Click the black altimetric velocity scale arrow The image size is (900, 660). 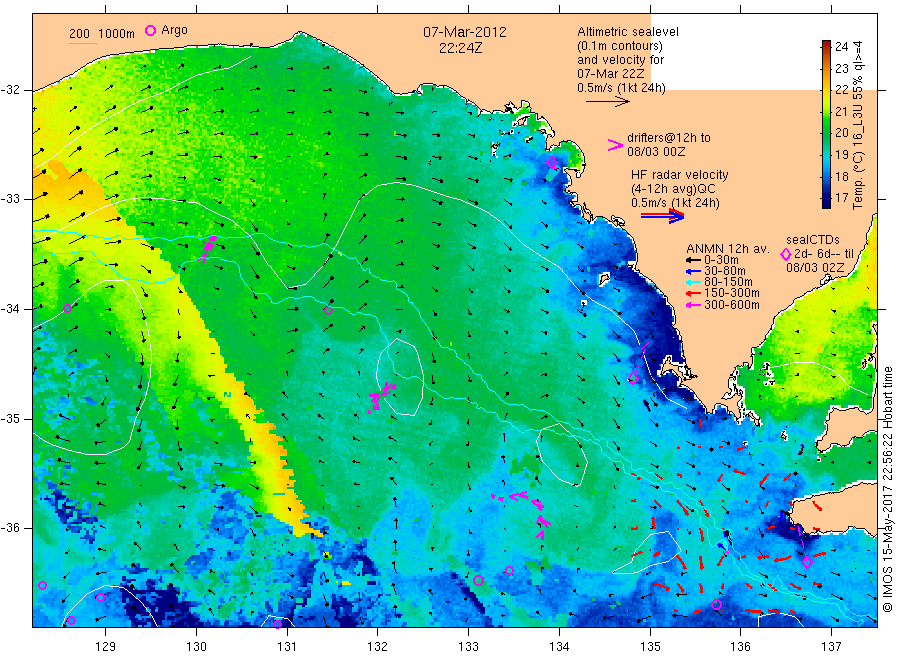tap(607, 102)
